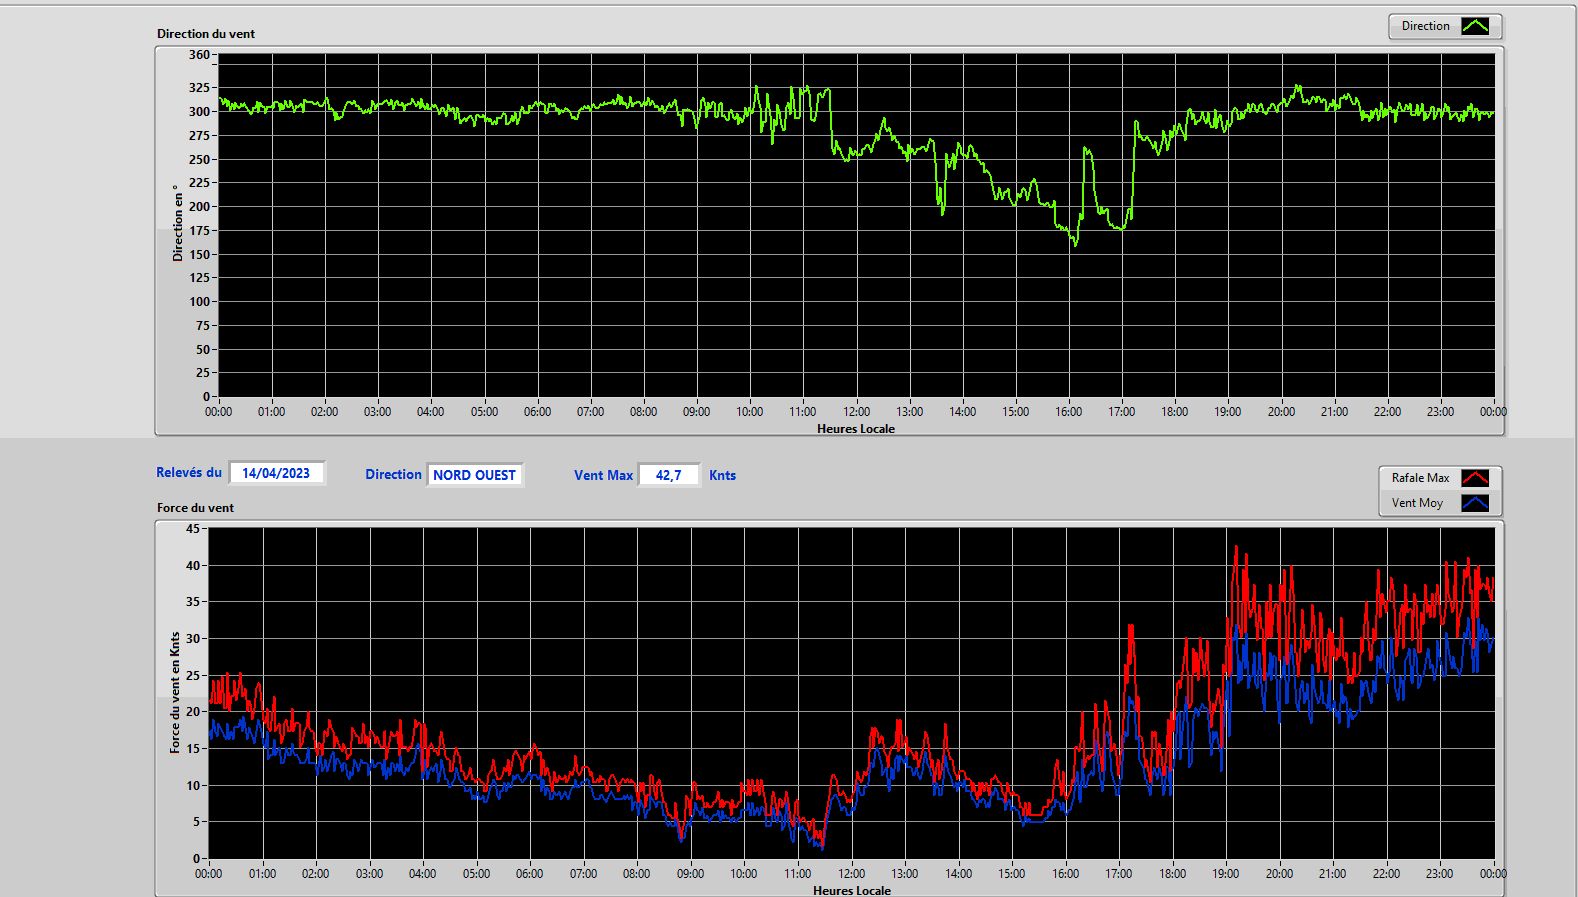Click the 175 value on direction axis
The width and height of the screenshot is (1578, 897).
point(199,231)
